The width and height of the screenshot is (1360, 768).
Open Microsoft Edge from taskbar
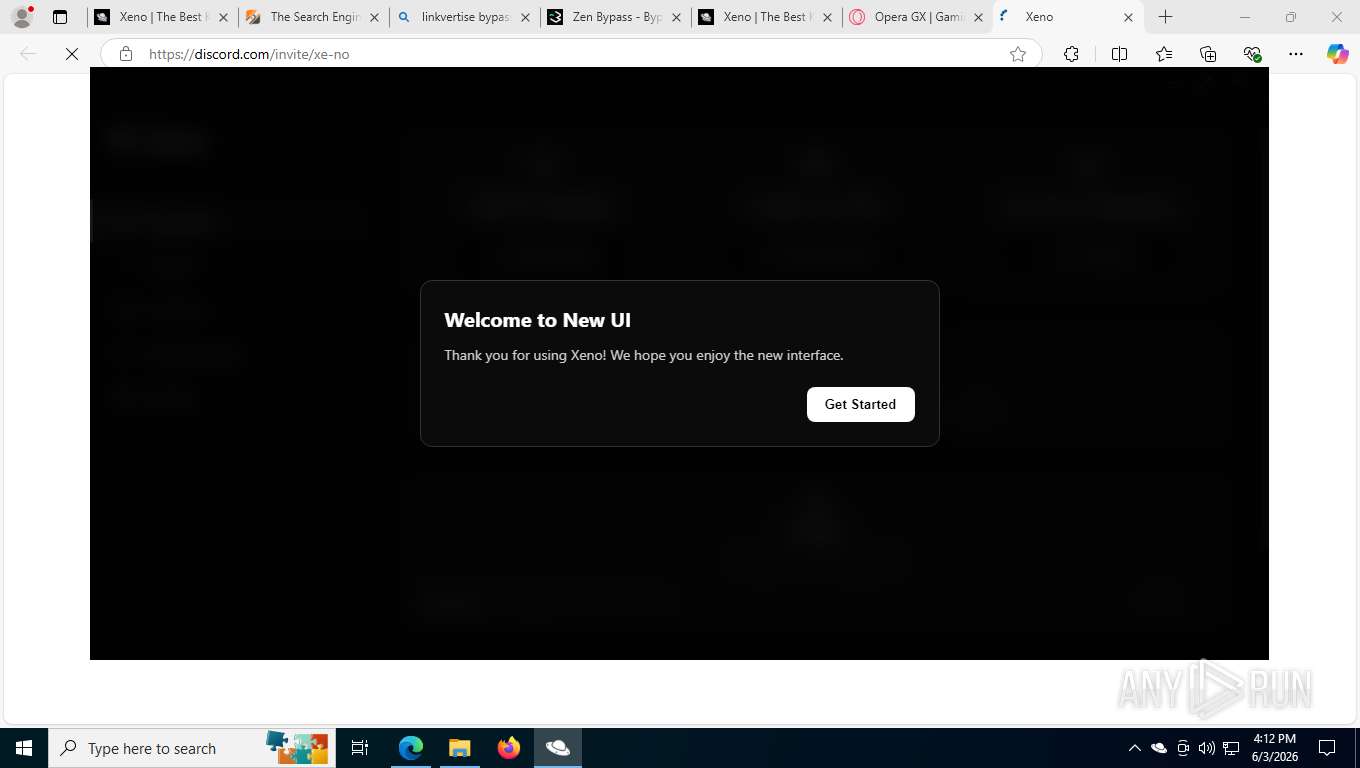tap(411, 748)
